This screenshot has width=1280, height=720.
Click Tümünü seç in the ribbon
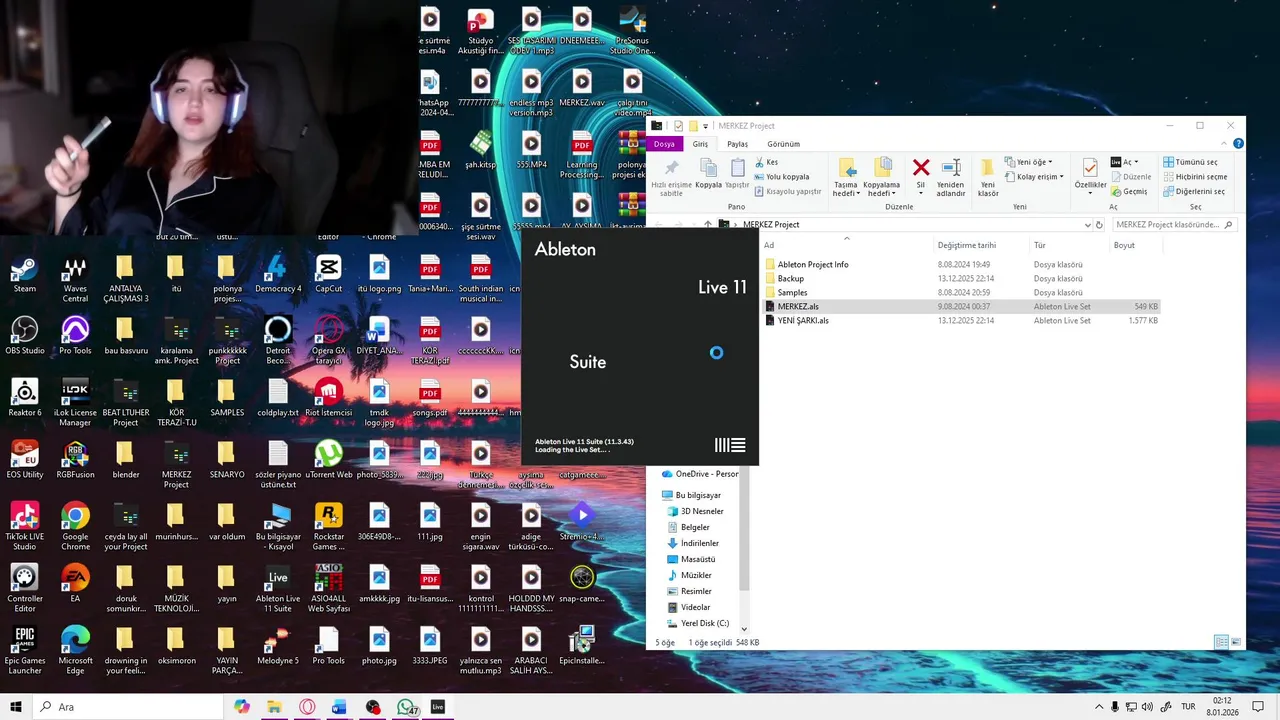(1190, 162)
